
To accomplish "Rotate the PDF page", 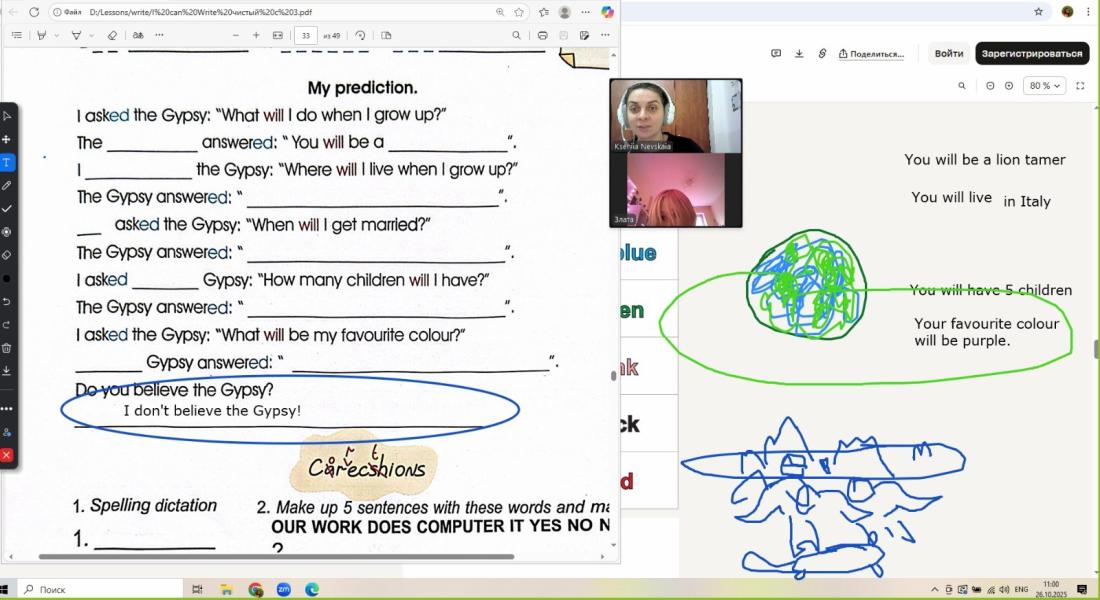I will (x=360, y=35).
